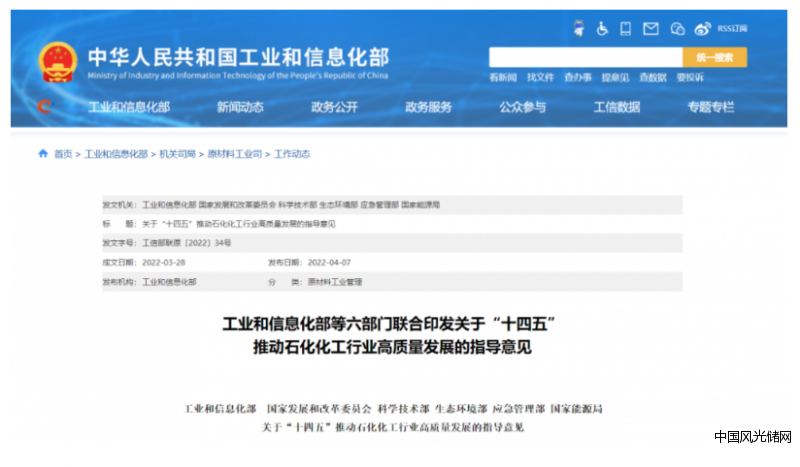Click the site title 中华人民共和国工业和信息化部
This screenshot has width=800, height=467.
click(238, 57)
